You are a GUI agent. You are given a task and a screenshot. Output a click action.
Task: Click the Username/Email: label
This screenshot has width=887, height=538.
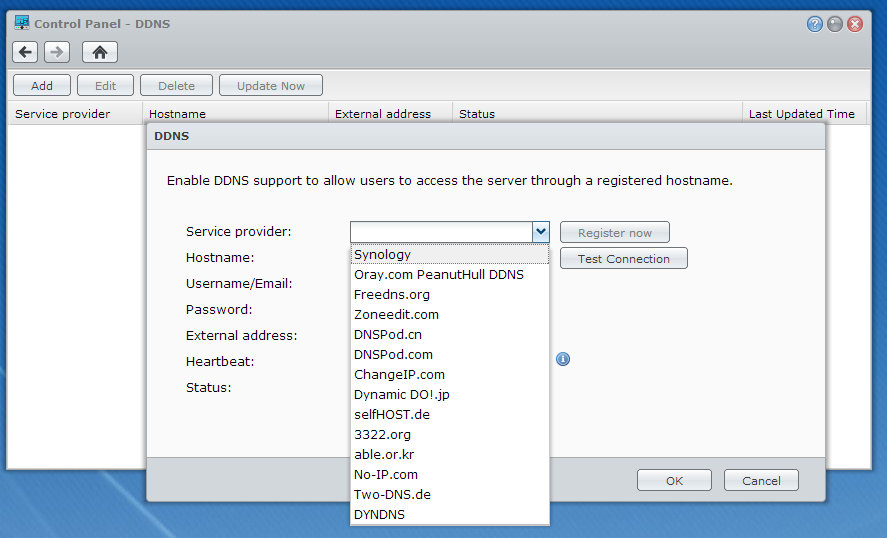[239, 283]
